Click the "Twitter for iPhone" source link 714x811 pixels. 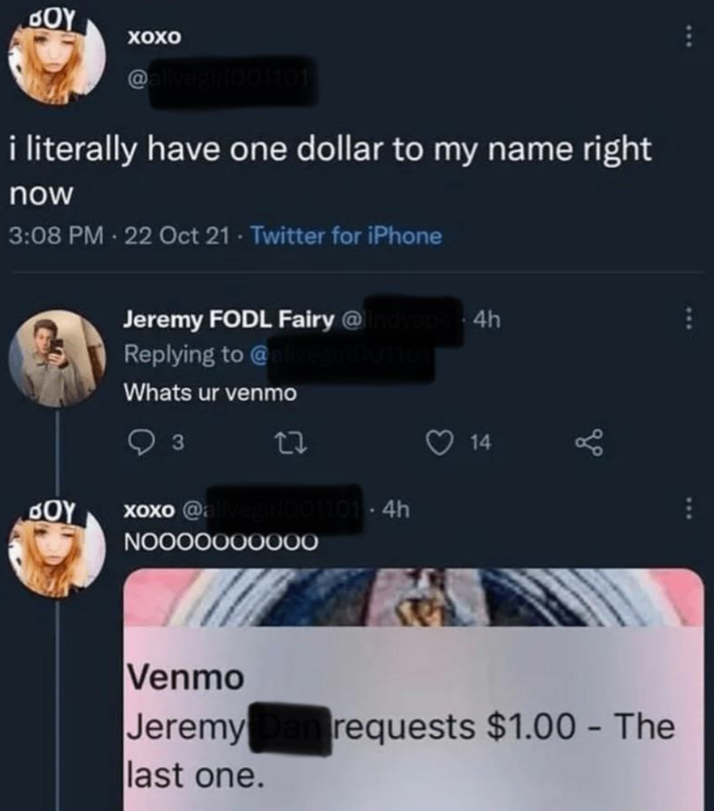tap(346, 236)
